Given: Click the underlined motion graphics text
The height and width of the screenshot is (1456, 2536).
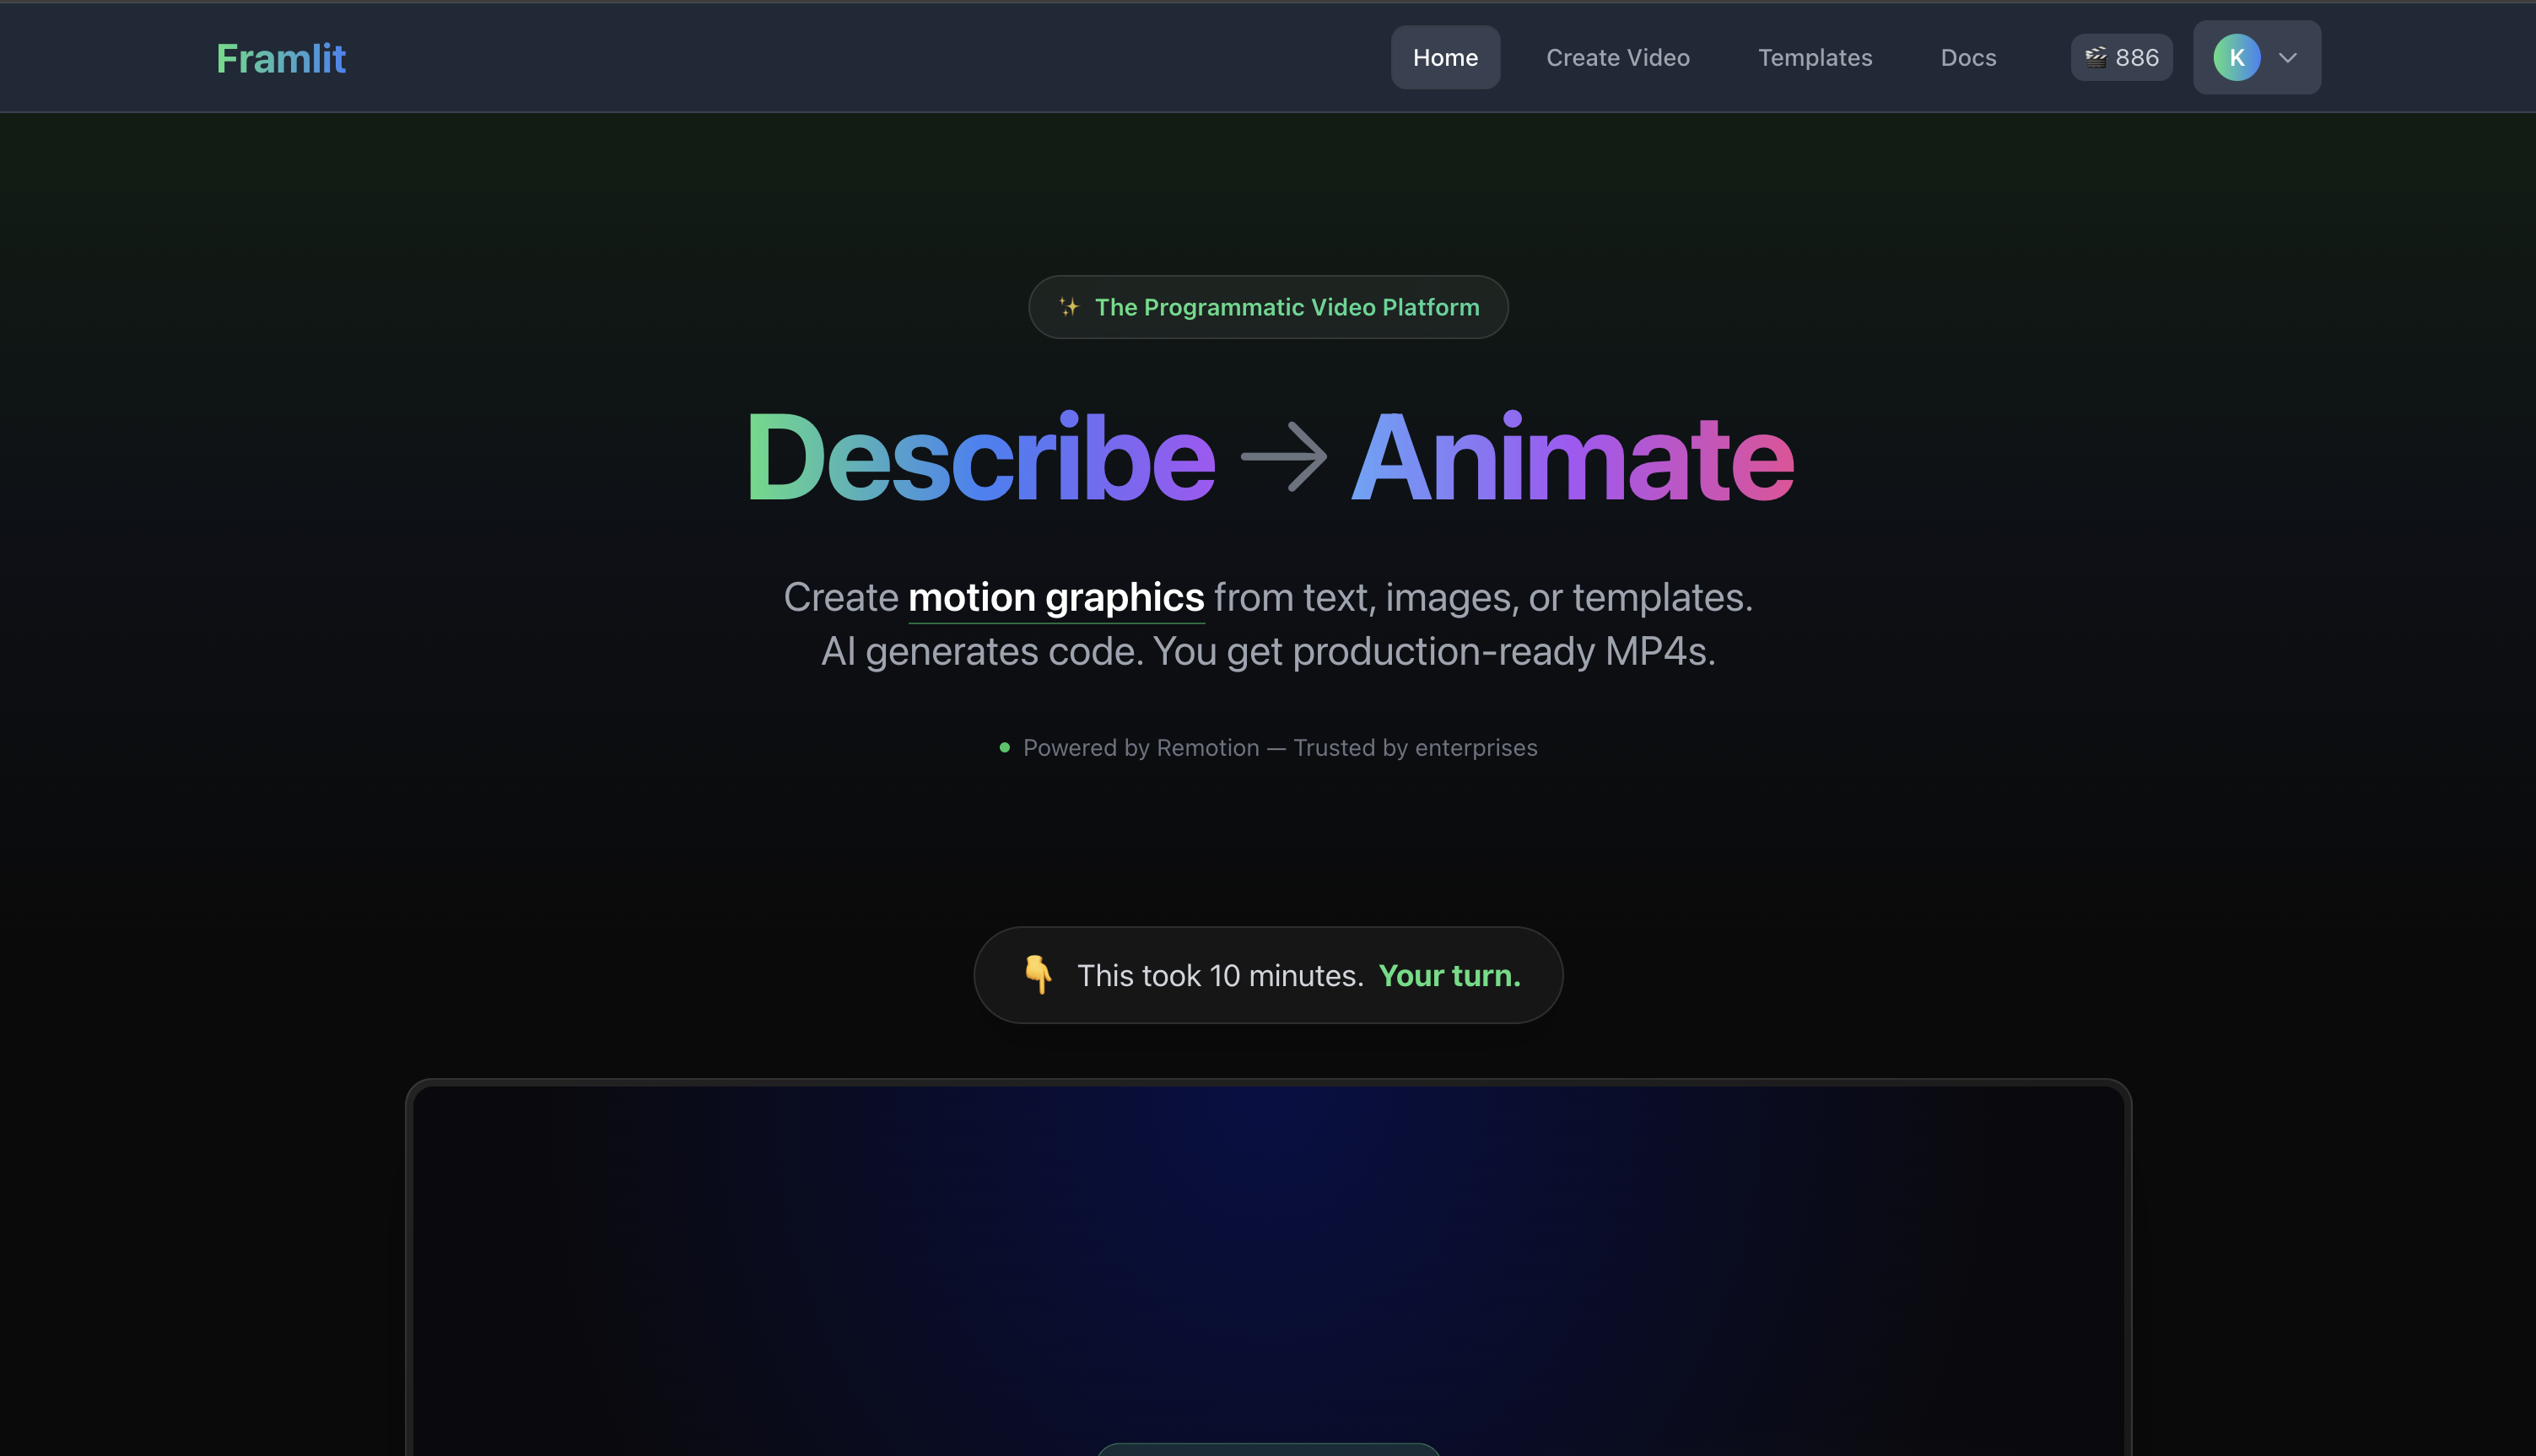Looking at the screenshot, I should pos(1055,597).
